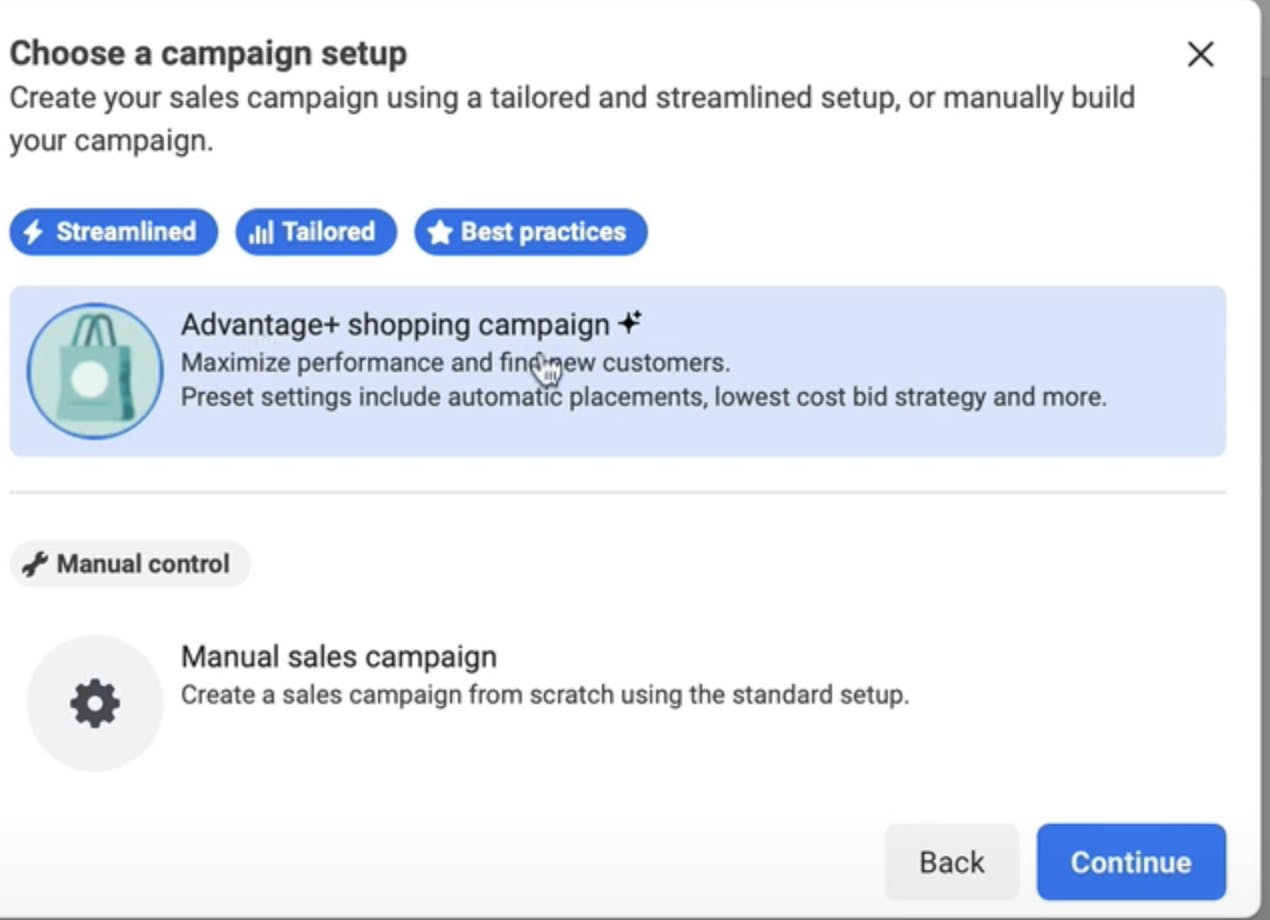Click the "Preset settings include automatic placements" line
Screen dimensions: 1270x920
[644, 397]
